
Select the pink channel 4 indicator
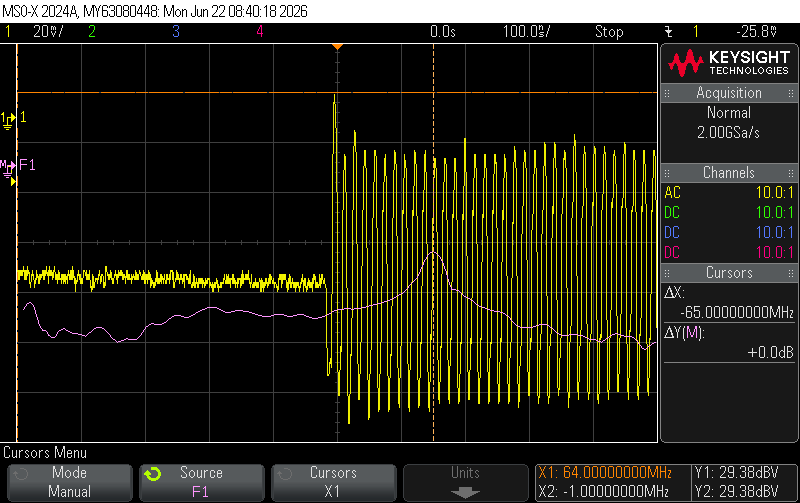[x=260, y=32]
